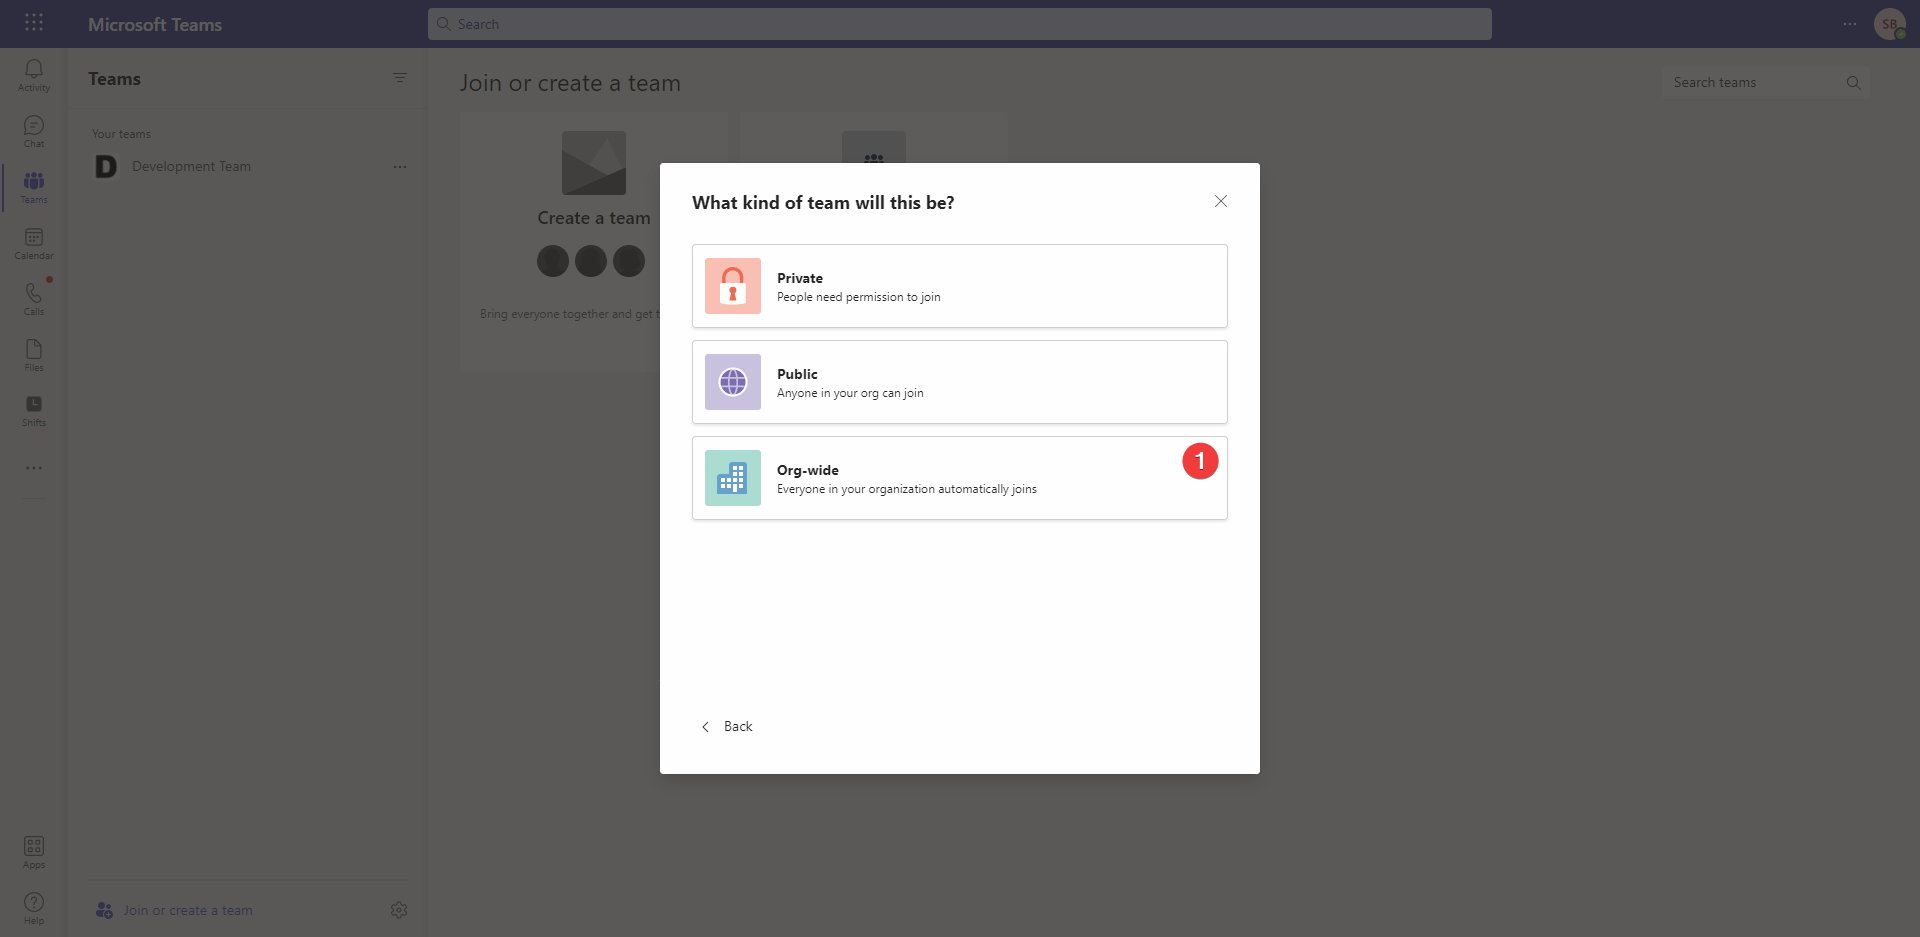
Task: Select the Private team option
Action: pos(960,286)
